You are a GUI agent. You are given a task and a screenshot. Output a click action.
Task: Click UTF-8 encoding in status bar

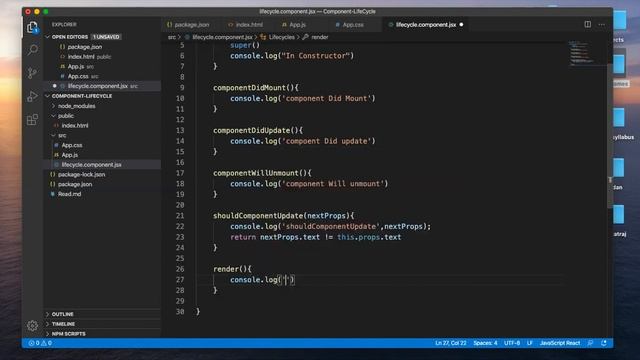(512, 343)
